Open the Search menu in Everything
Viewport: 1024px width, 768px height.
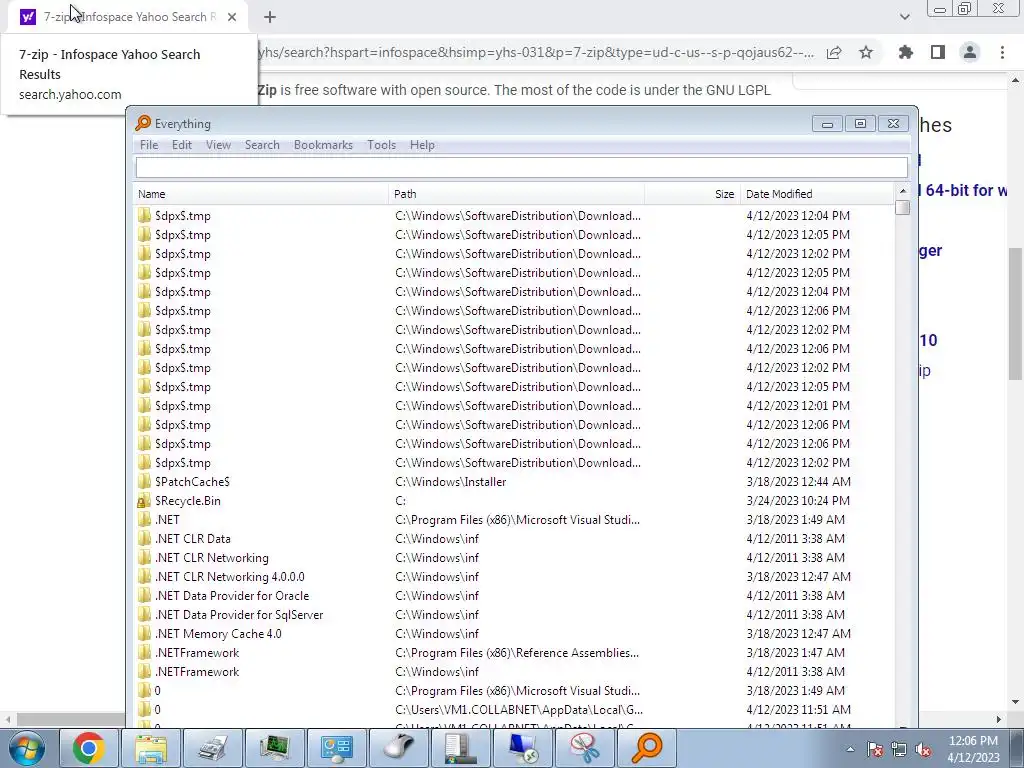coord(262,145)
